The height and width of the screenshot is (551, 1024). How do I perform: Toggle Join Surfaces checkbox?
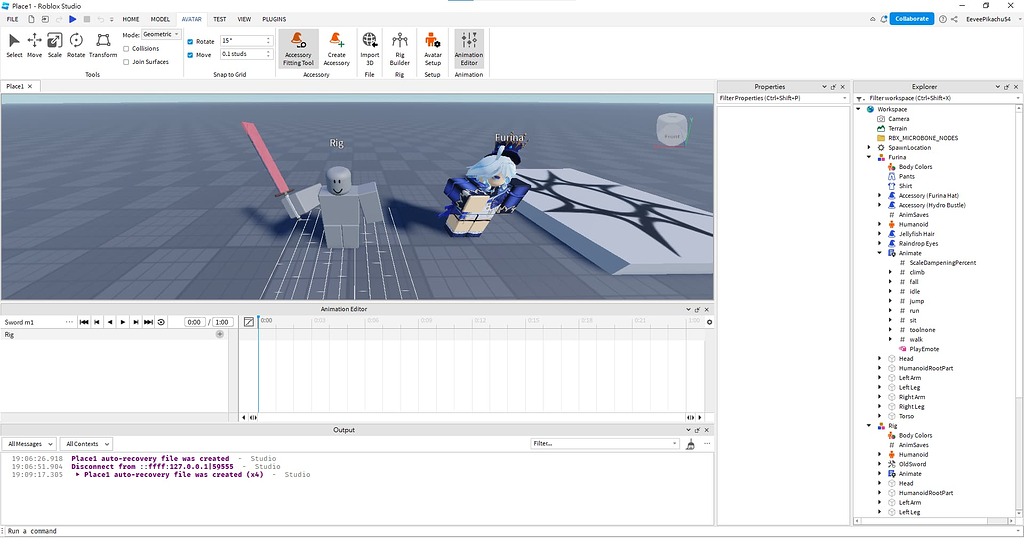(126, 62)
